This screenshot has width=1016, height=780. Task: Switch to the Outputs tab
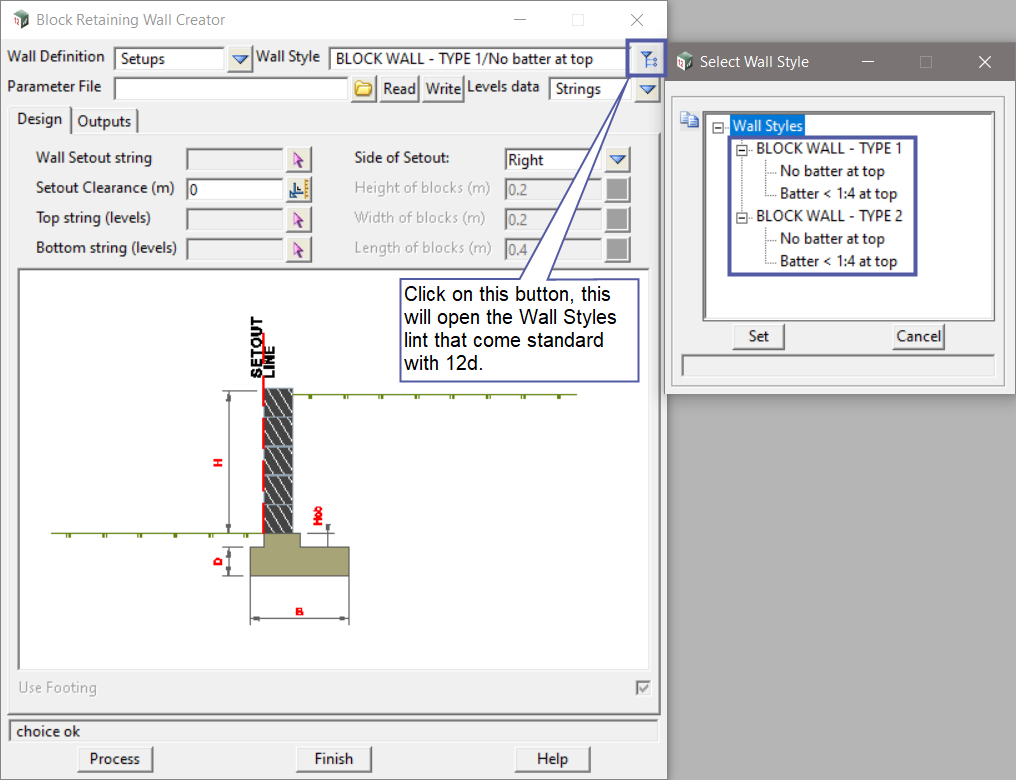[104, 121]
